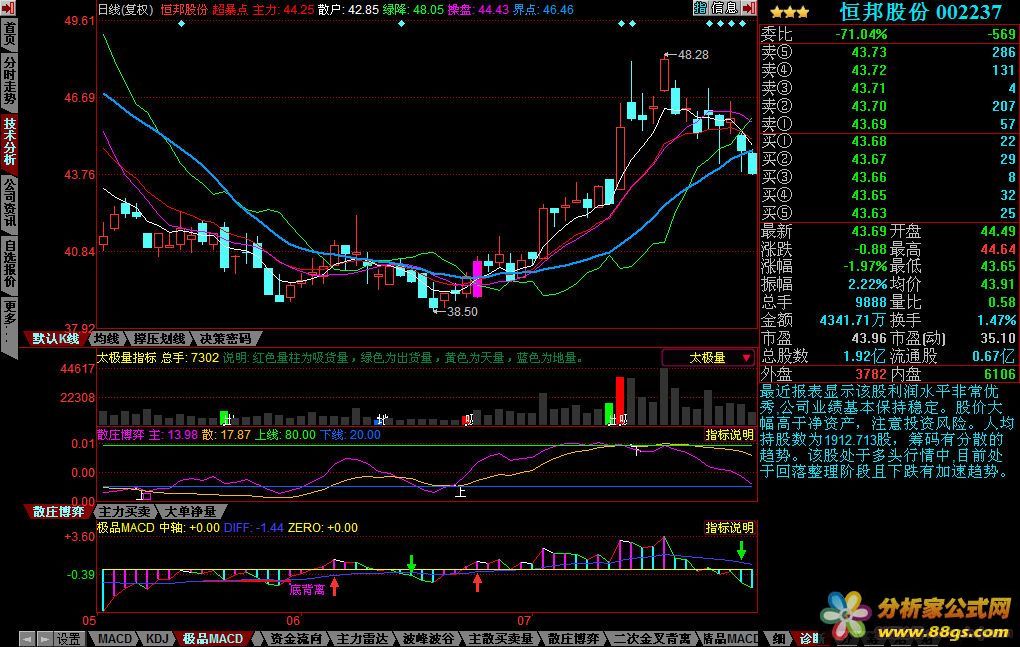The image size is (1020, 647).
Task: Click the three-star rating icon
Action: point(788,12)
